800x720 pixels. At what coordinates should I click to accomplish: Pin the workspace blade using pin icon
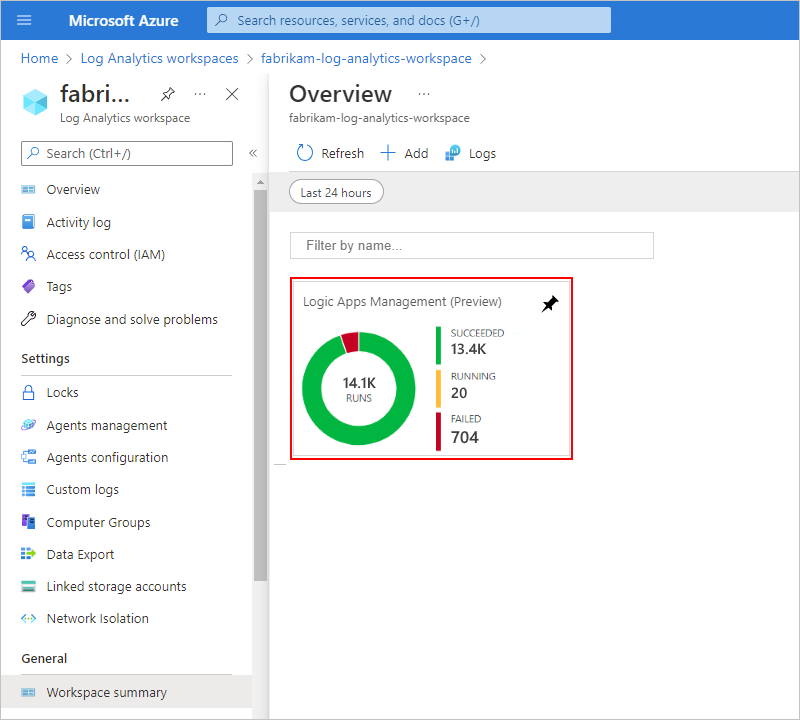(x=167, y=94)
